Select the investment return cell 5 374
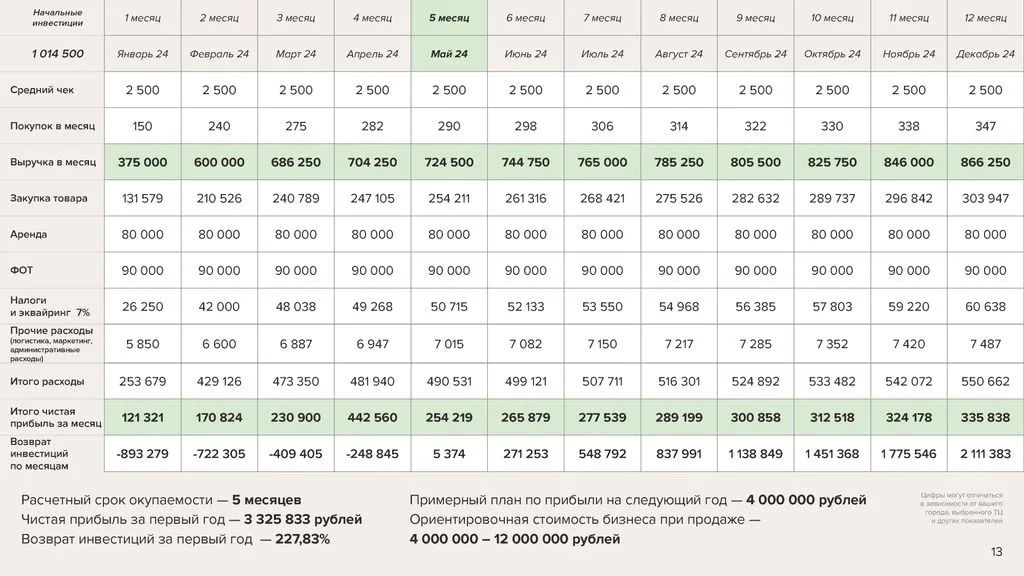Screen dimensions: 1024x576 448,453
